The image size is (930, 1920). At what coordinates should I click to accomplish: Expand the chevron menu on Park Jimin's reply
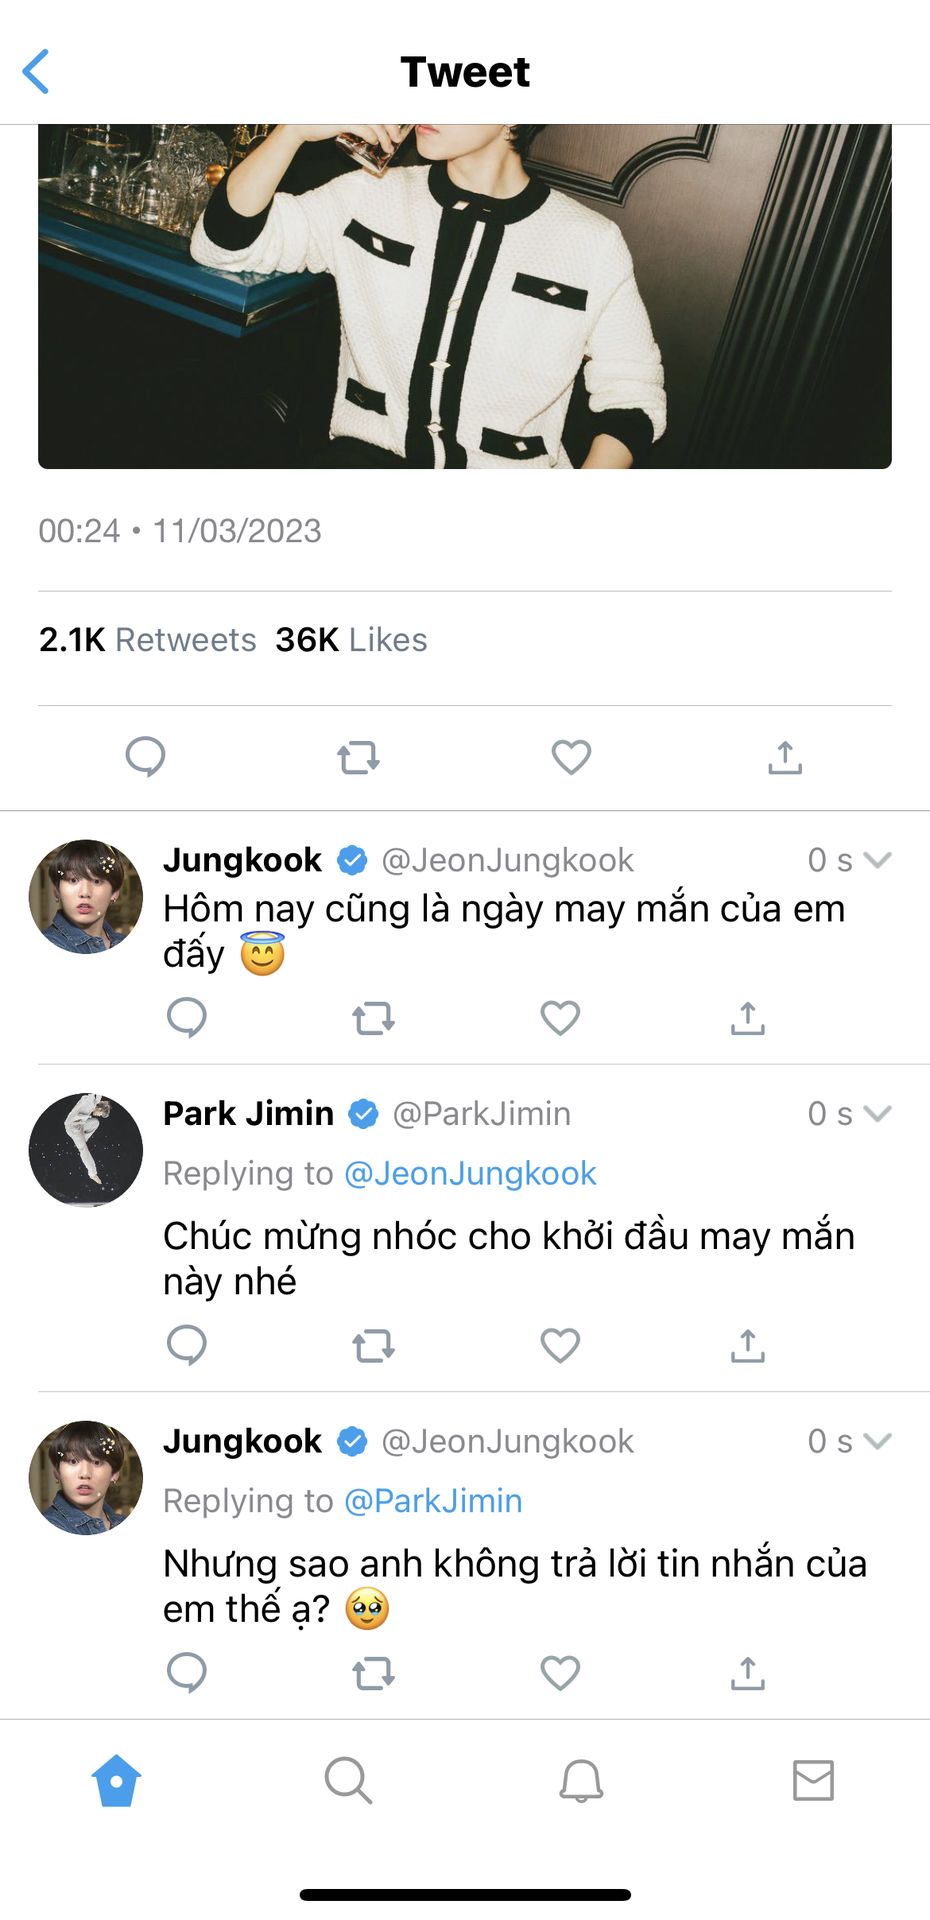point(877,1113)
